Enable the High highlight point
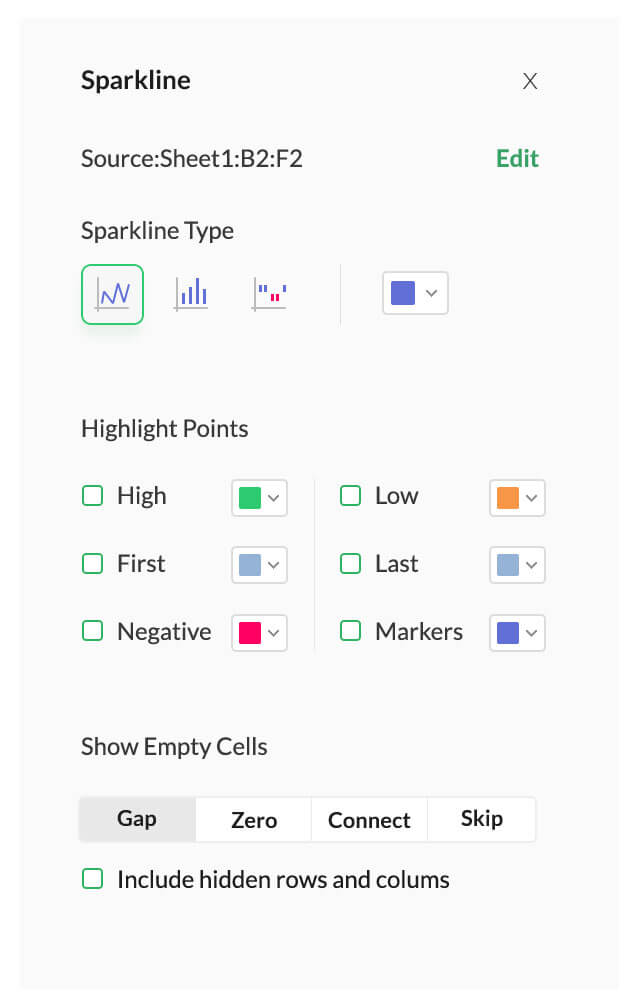Screen dimensions: 639x1007 [92, 495]
